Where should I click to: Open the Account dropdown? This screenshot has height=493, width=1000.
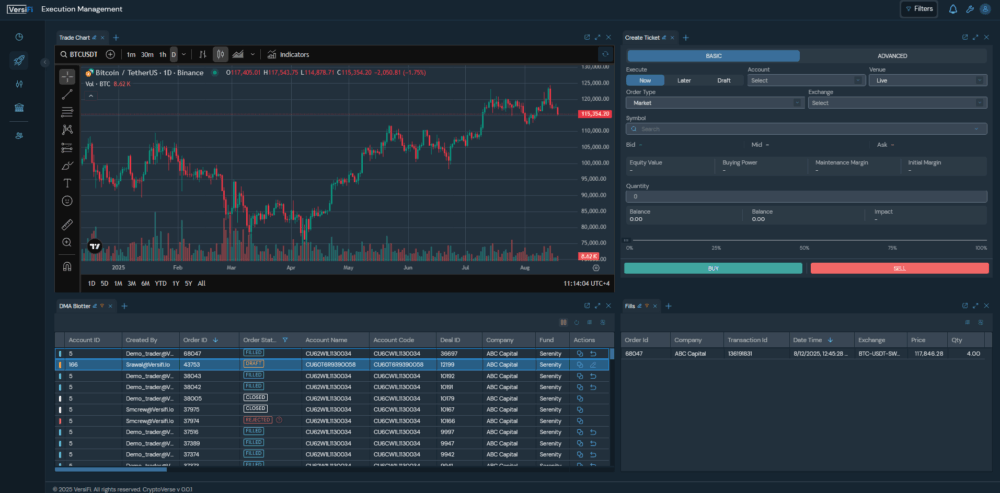pyautogui.click(x=804, y=80)
